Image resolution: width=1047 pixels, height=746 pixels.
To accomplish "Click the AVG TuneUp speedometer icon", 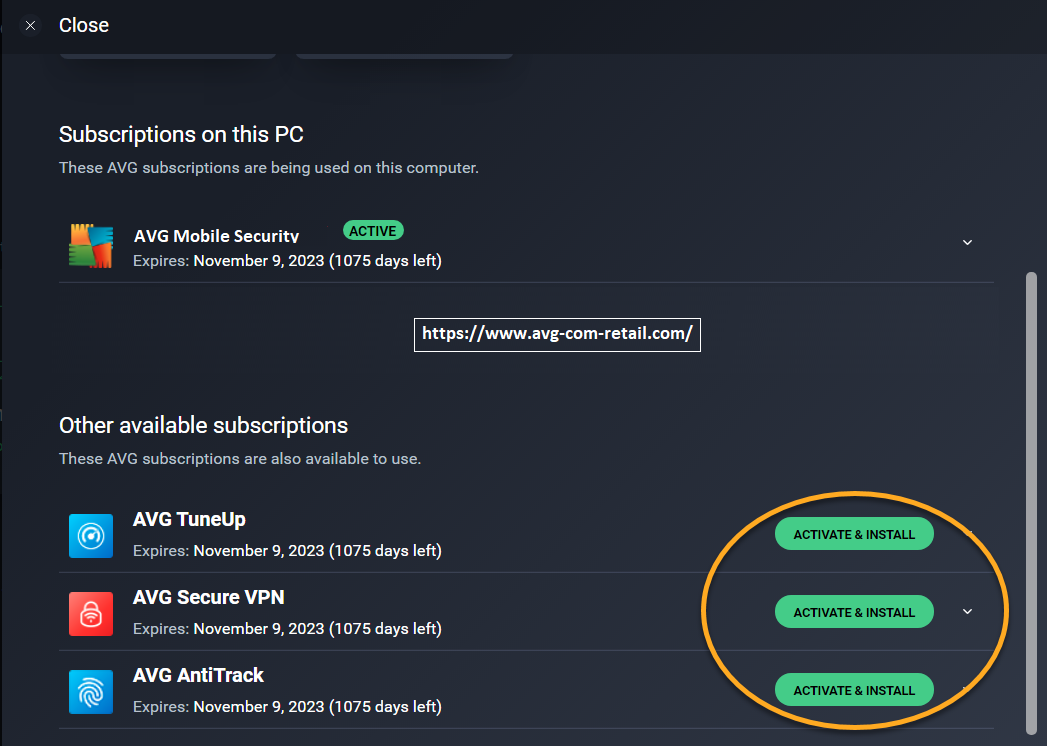I will 91,536.
